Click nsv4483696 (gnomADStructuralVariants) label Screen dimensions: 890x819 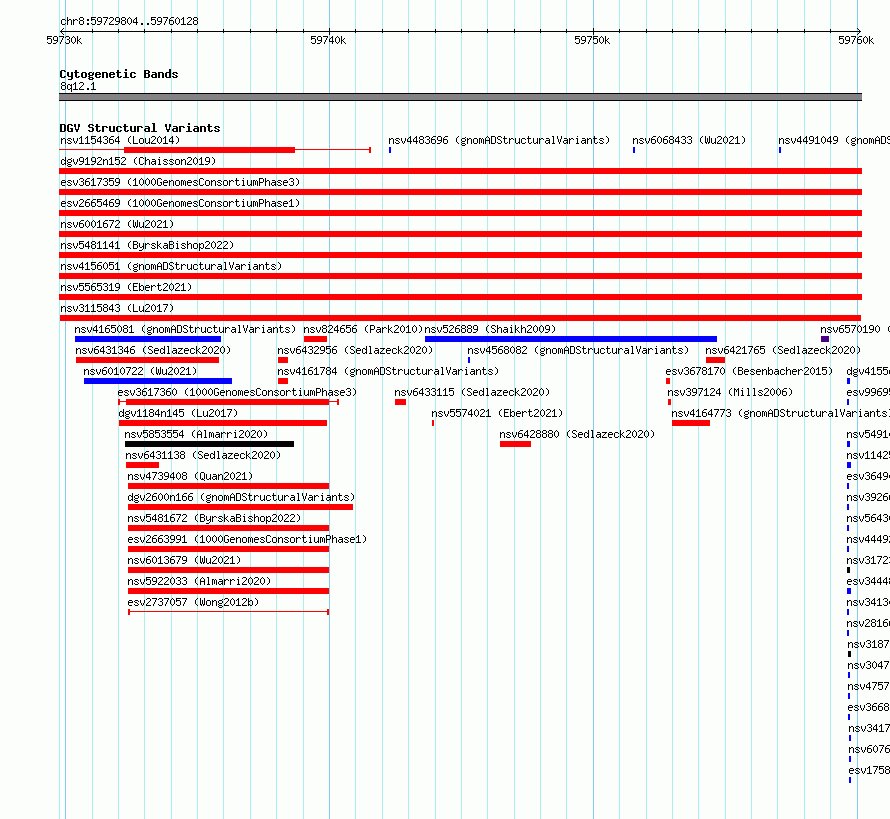coord(499,140)
